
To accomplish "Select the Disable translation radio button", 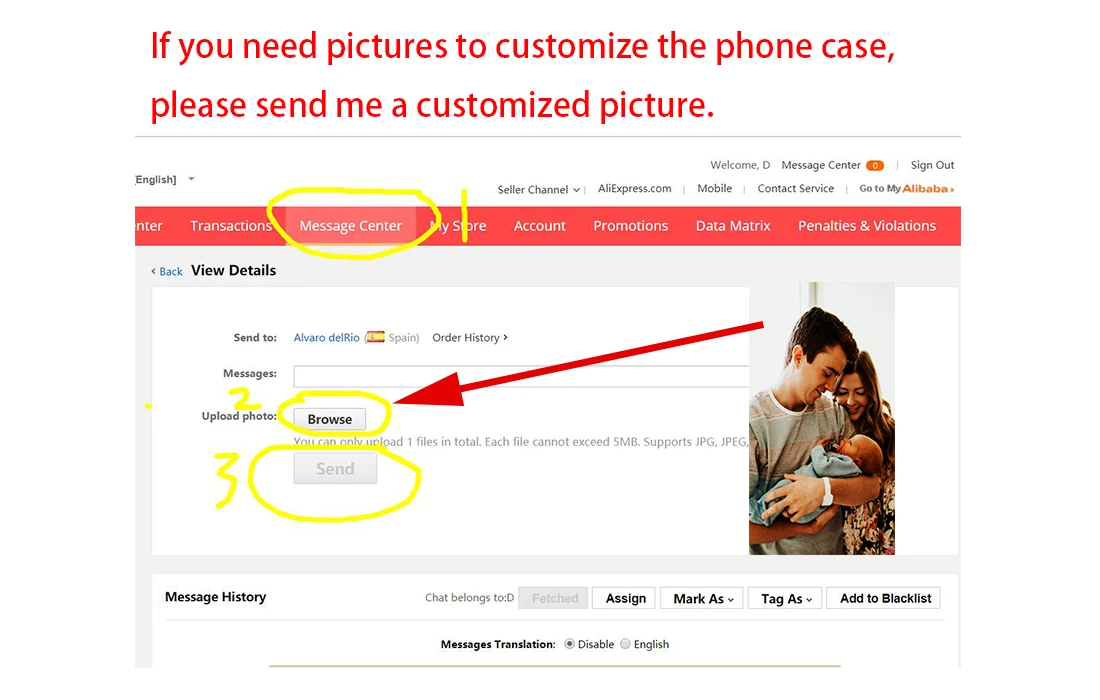I will pyautogui.click(x=570, y=644).
